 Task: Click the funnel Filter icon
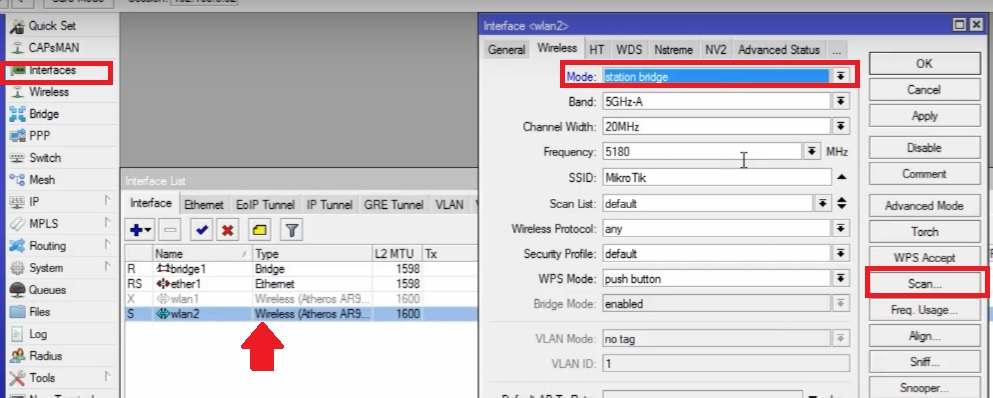[291, 230]
